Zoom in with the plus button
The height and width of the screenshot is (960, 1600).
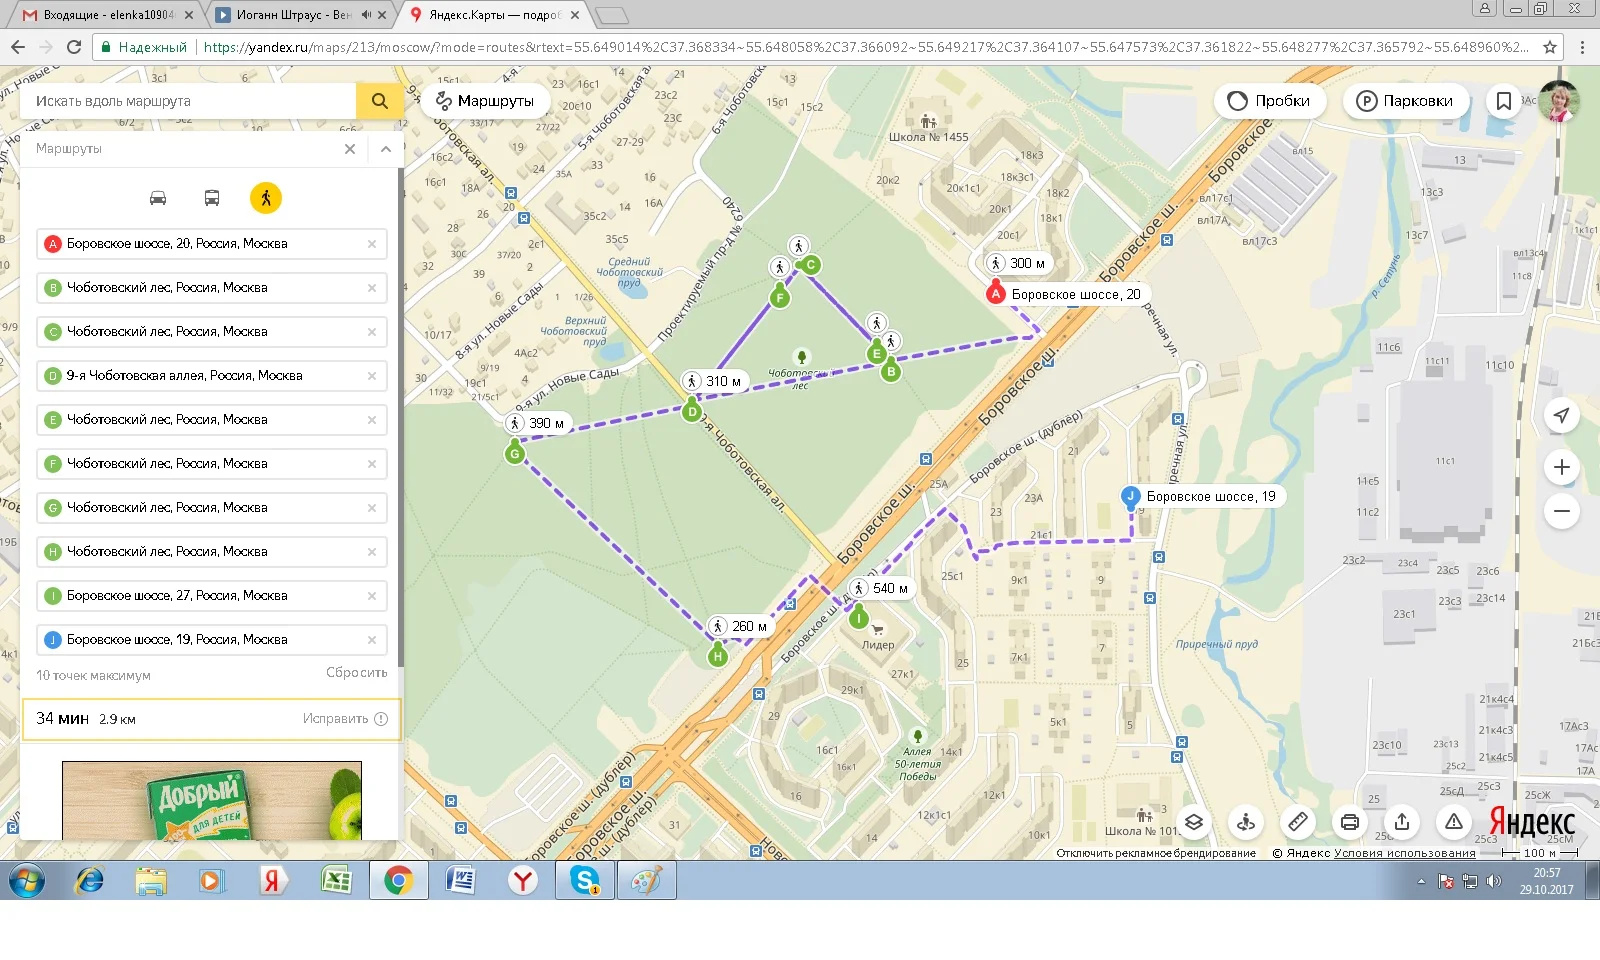pos(1562,467)
